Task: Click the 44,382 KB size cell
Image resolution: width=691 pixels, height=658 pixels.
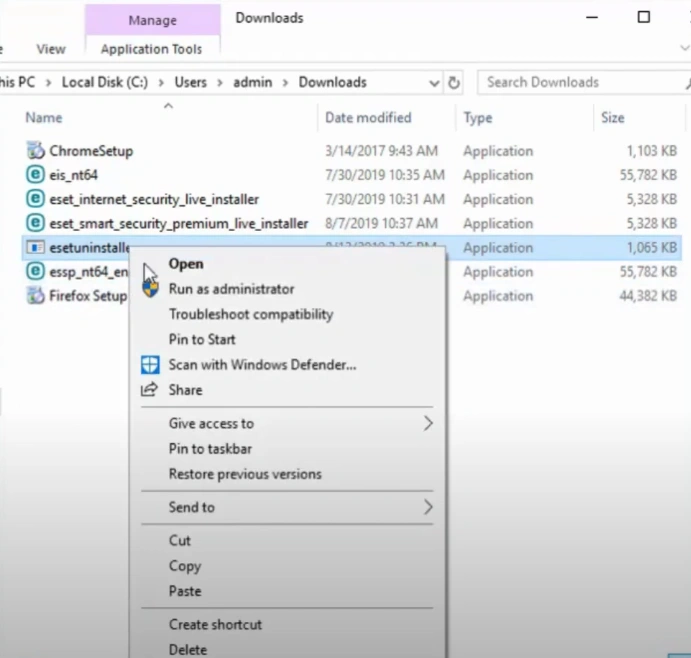Action: coord(648,295)
